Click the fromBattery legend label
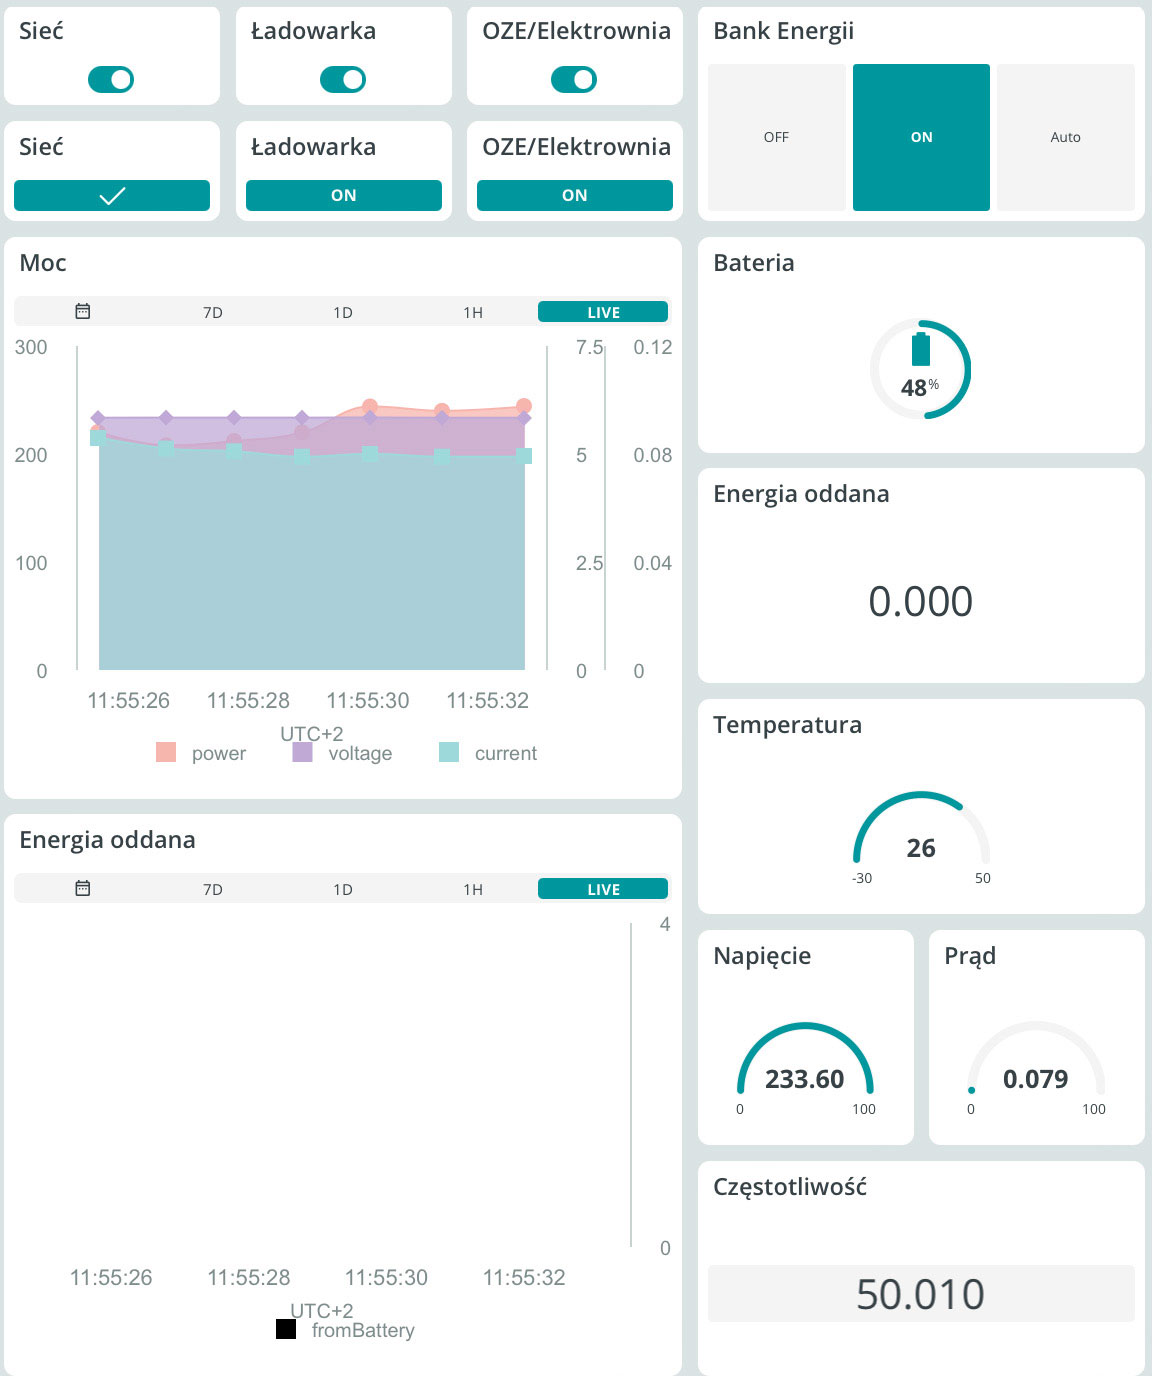Image resolution: width=1152 pixels, height=1376 pixels. point(363,1330)
